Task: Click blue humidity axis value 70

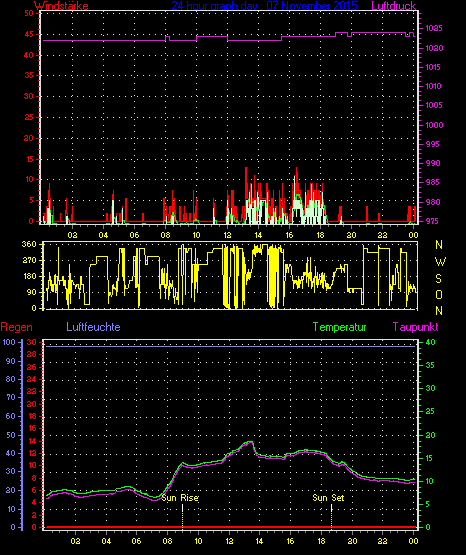Action: click(x=11, y=397)
